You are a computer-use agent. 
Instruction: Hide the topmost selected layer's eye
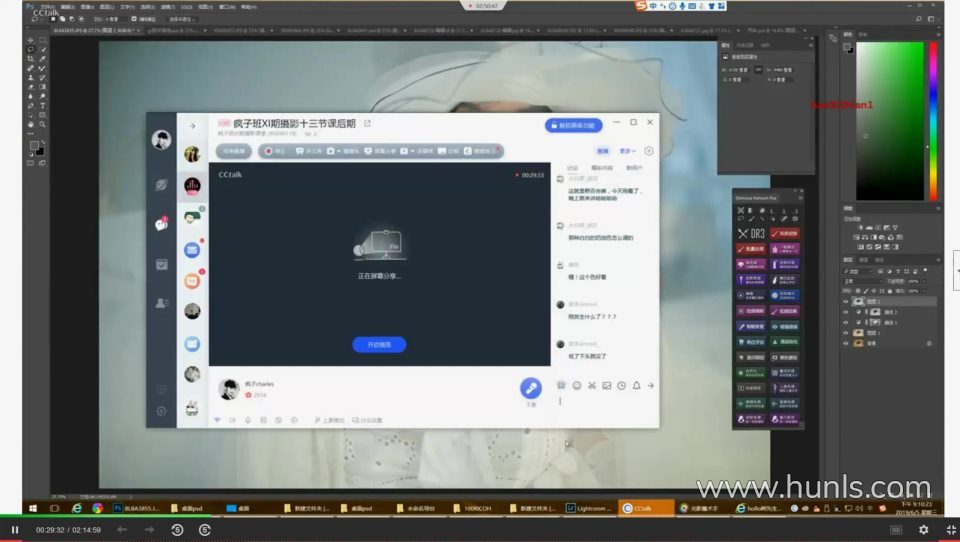tap(846, 302)
